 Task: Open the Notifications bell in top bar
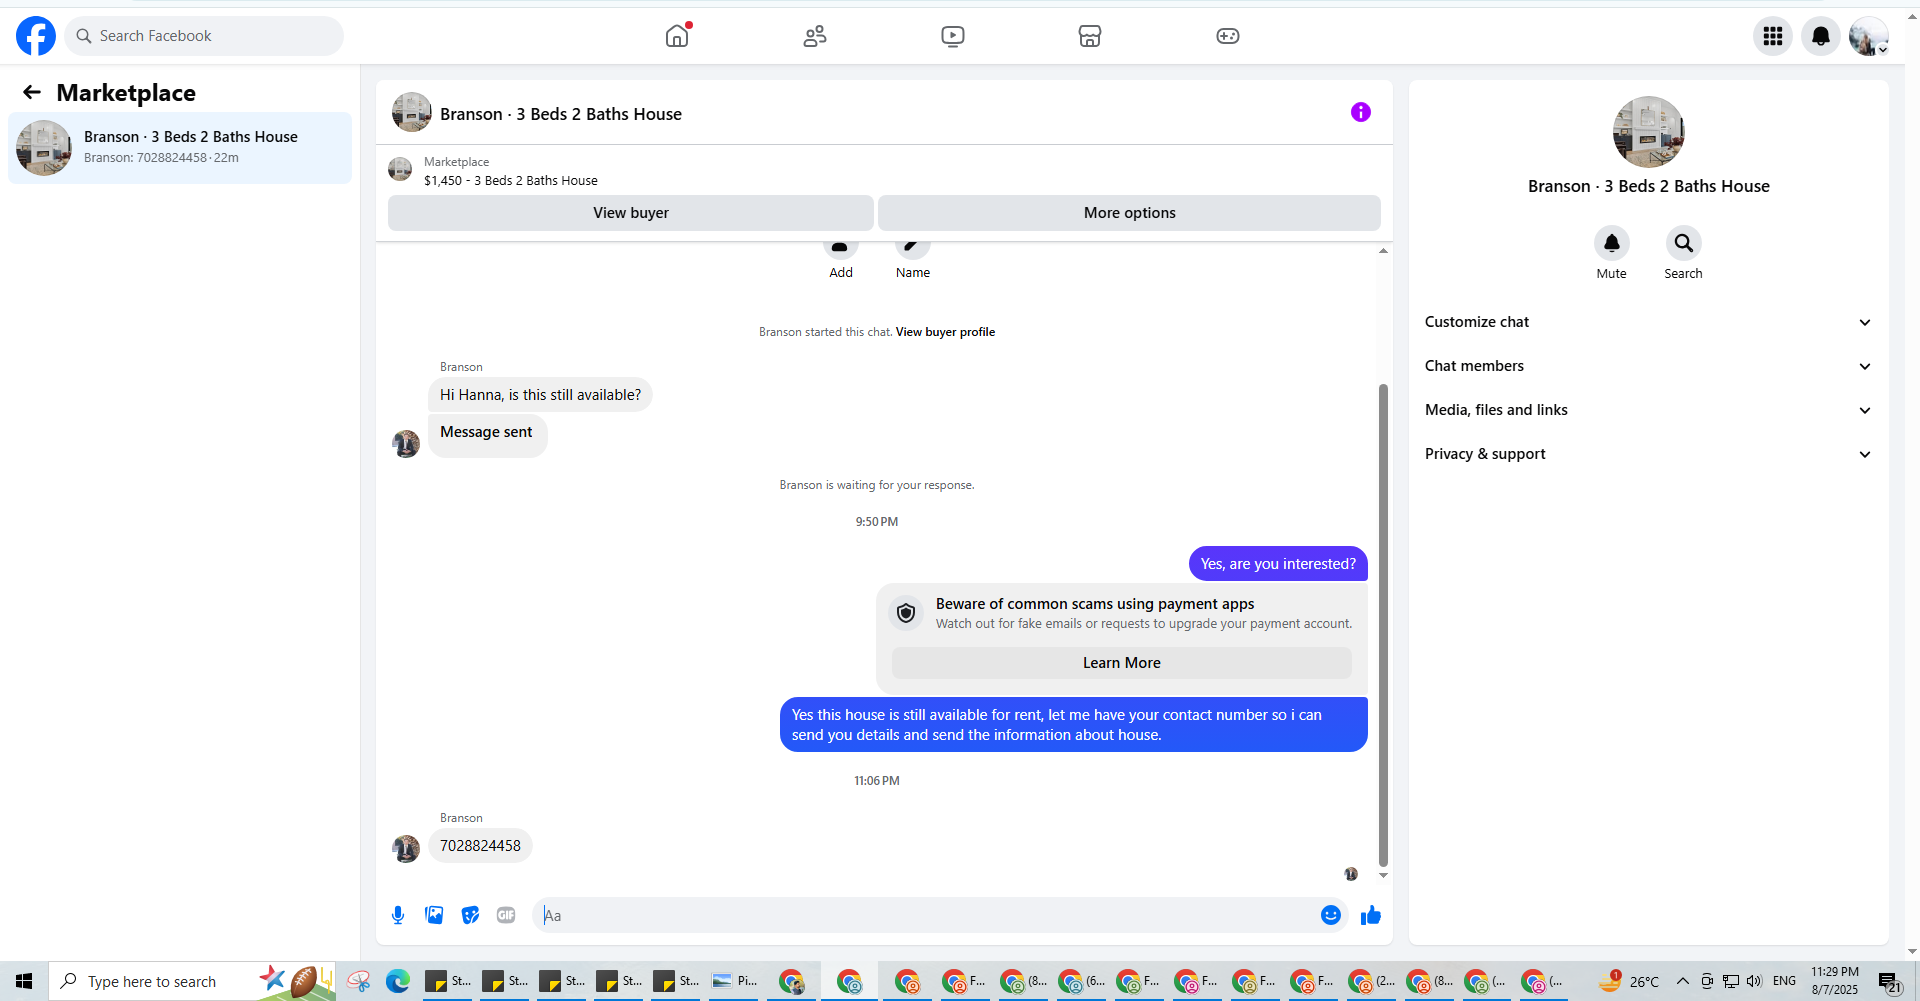tap(1821, 36)
